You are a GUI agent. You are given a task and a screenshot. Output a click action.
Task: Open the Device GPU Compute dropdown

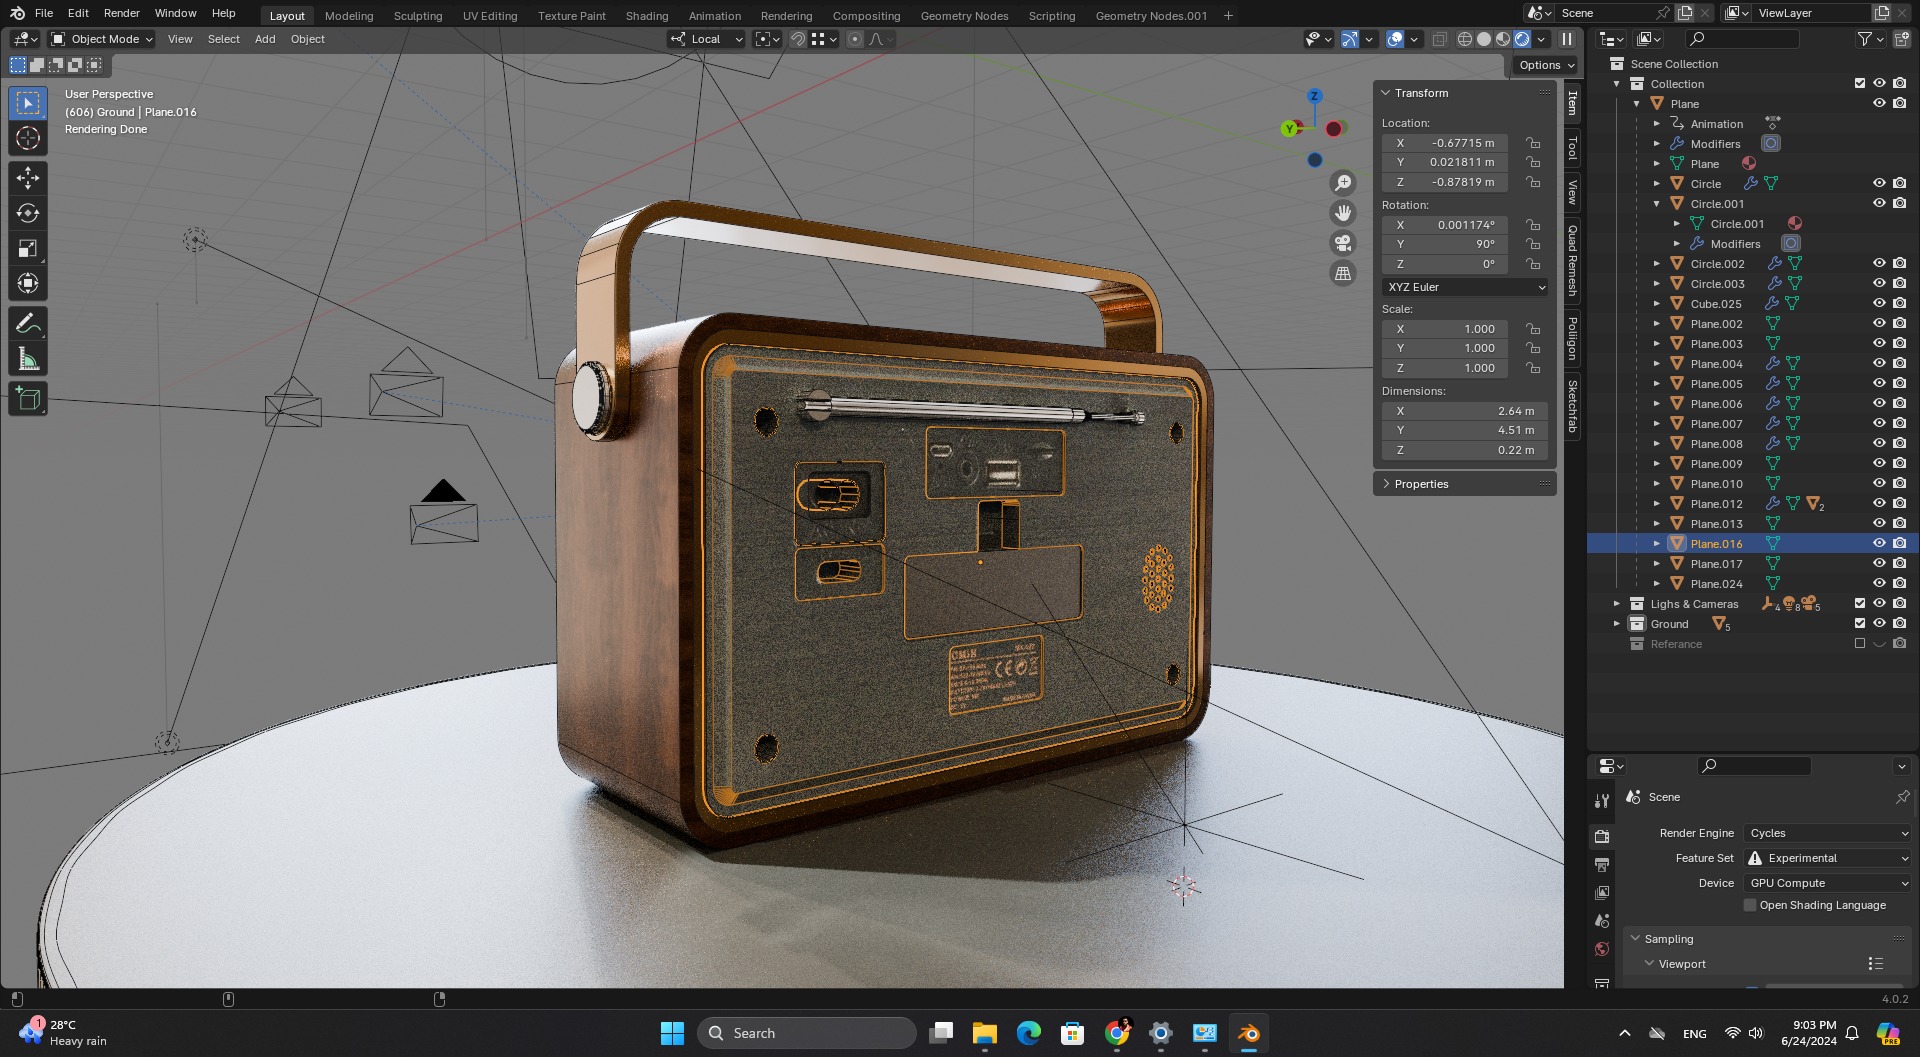(x=1828, y=883)
